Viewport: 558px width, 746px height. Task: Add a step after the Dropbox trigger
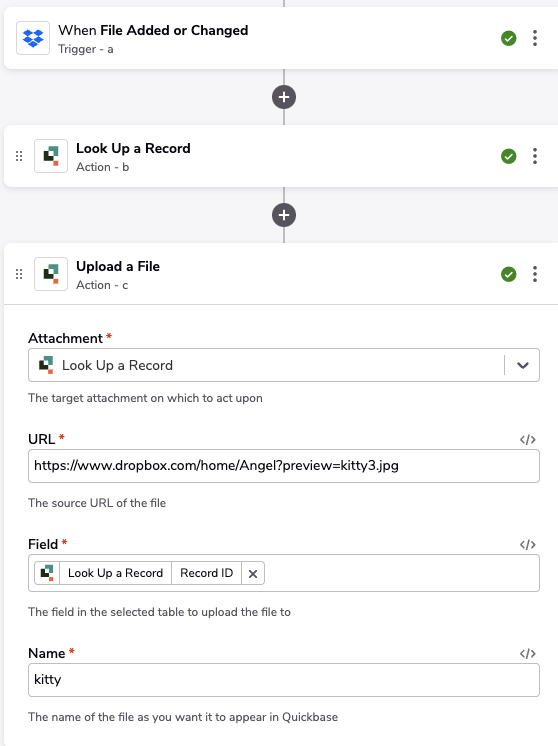[284, 97]
